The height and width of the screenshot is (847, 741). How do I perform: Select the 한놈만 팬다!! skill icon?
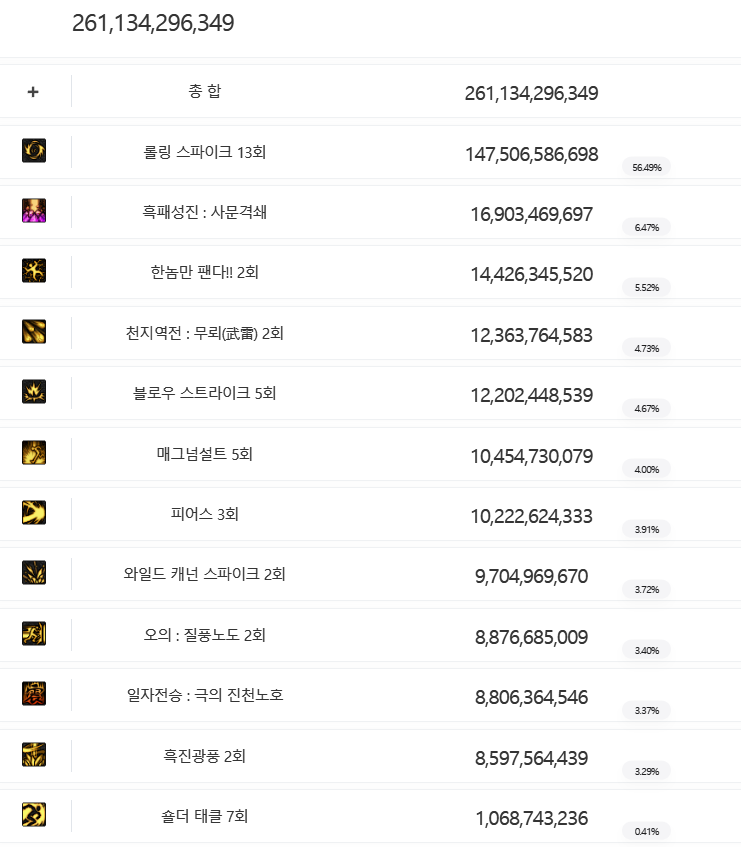[34, 271]
